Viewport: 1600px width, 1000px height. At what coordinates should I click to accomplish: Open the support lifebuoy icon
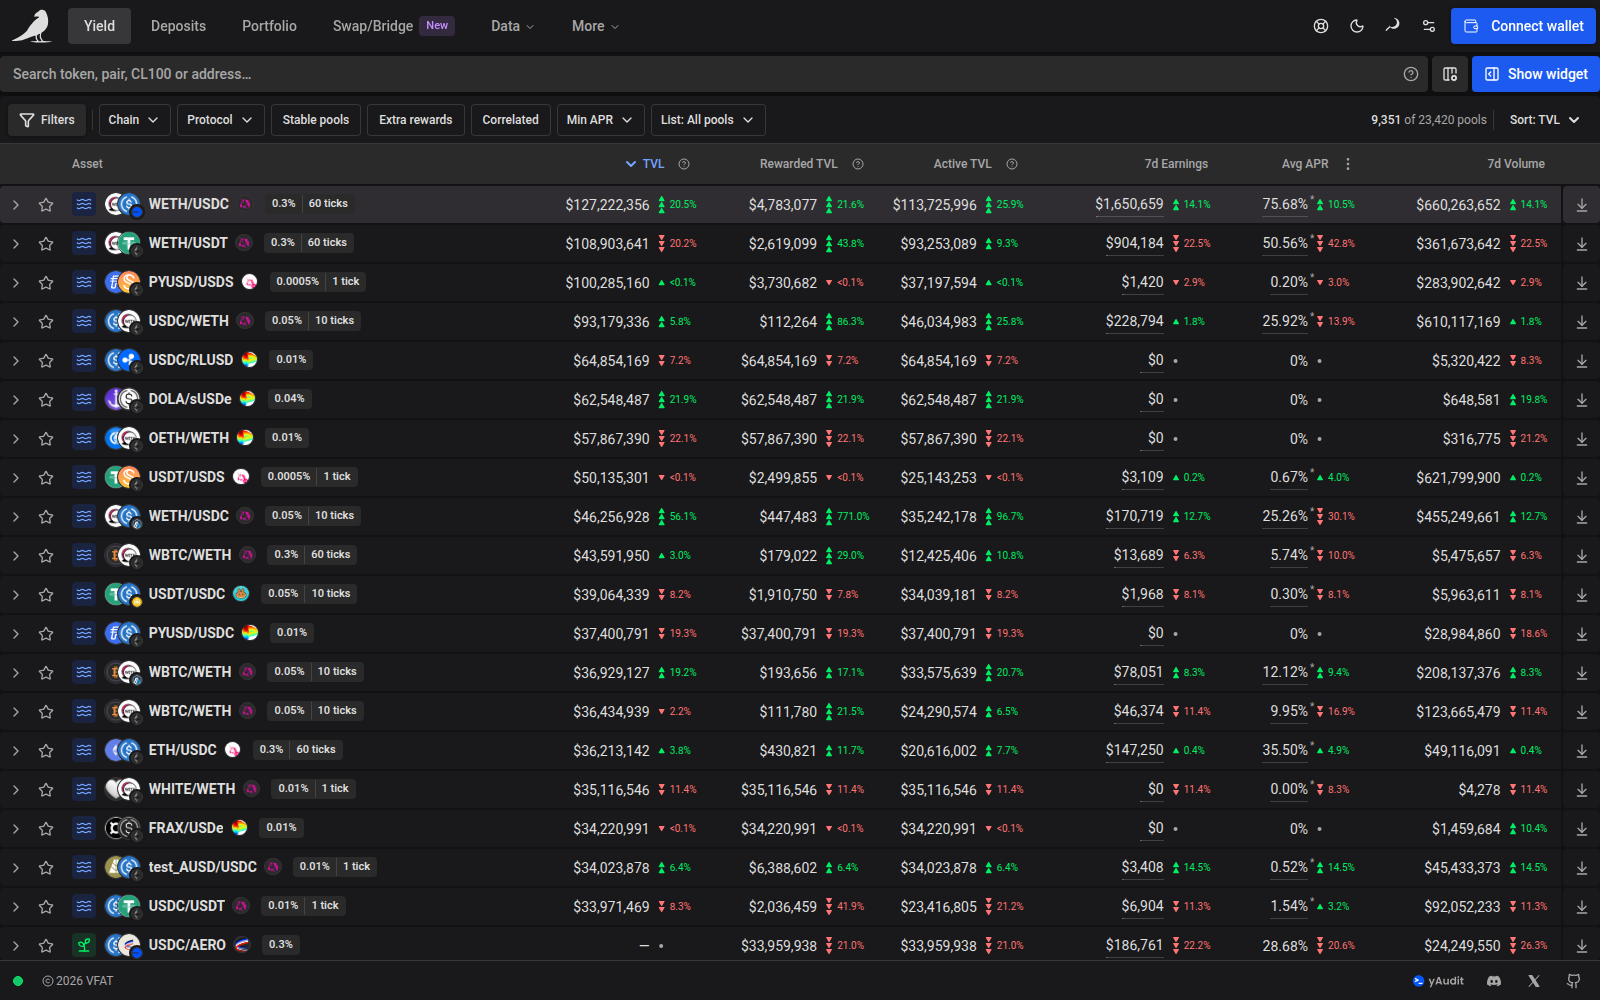(x=1321, y=26)
